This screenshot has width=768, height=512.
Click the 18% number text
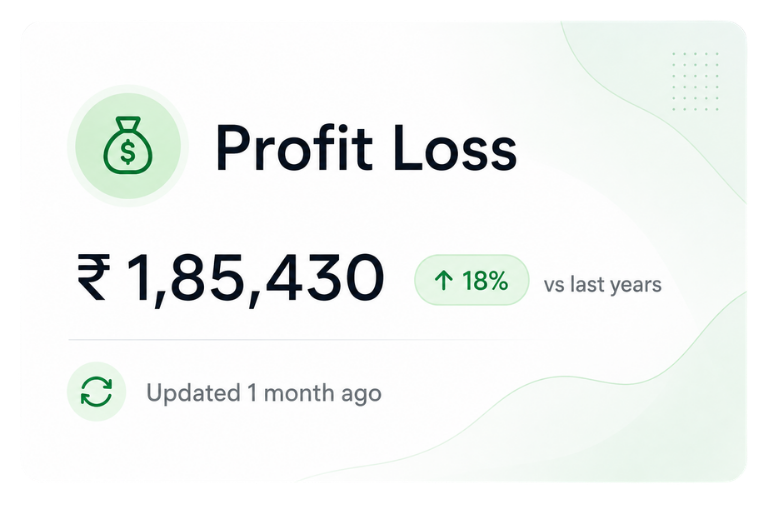pos(485,281)
